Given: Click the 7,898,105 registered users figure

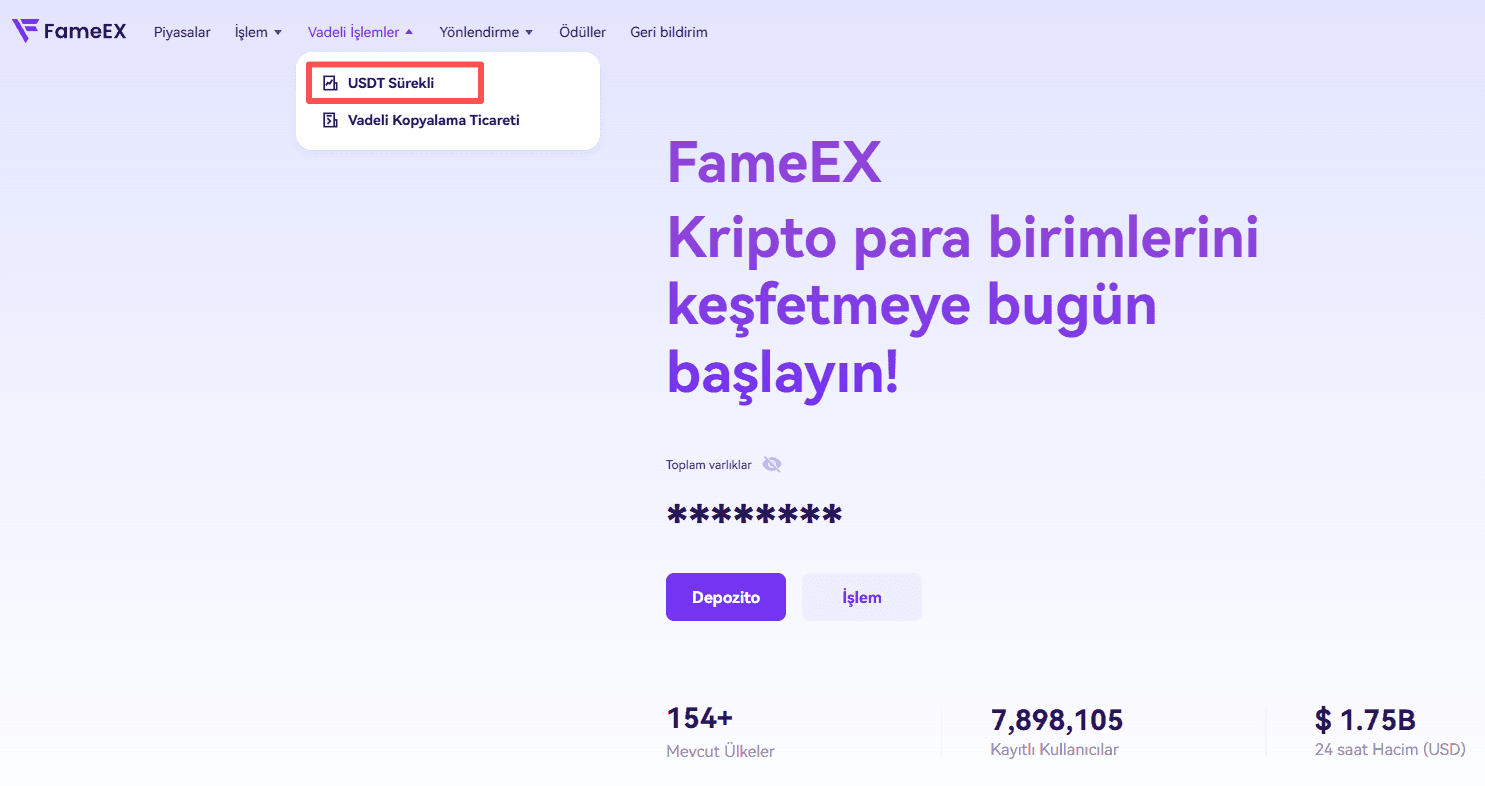Looking at the screenshot, I should click(1057, 719).
